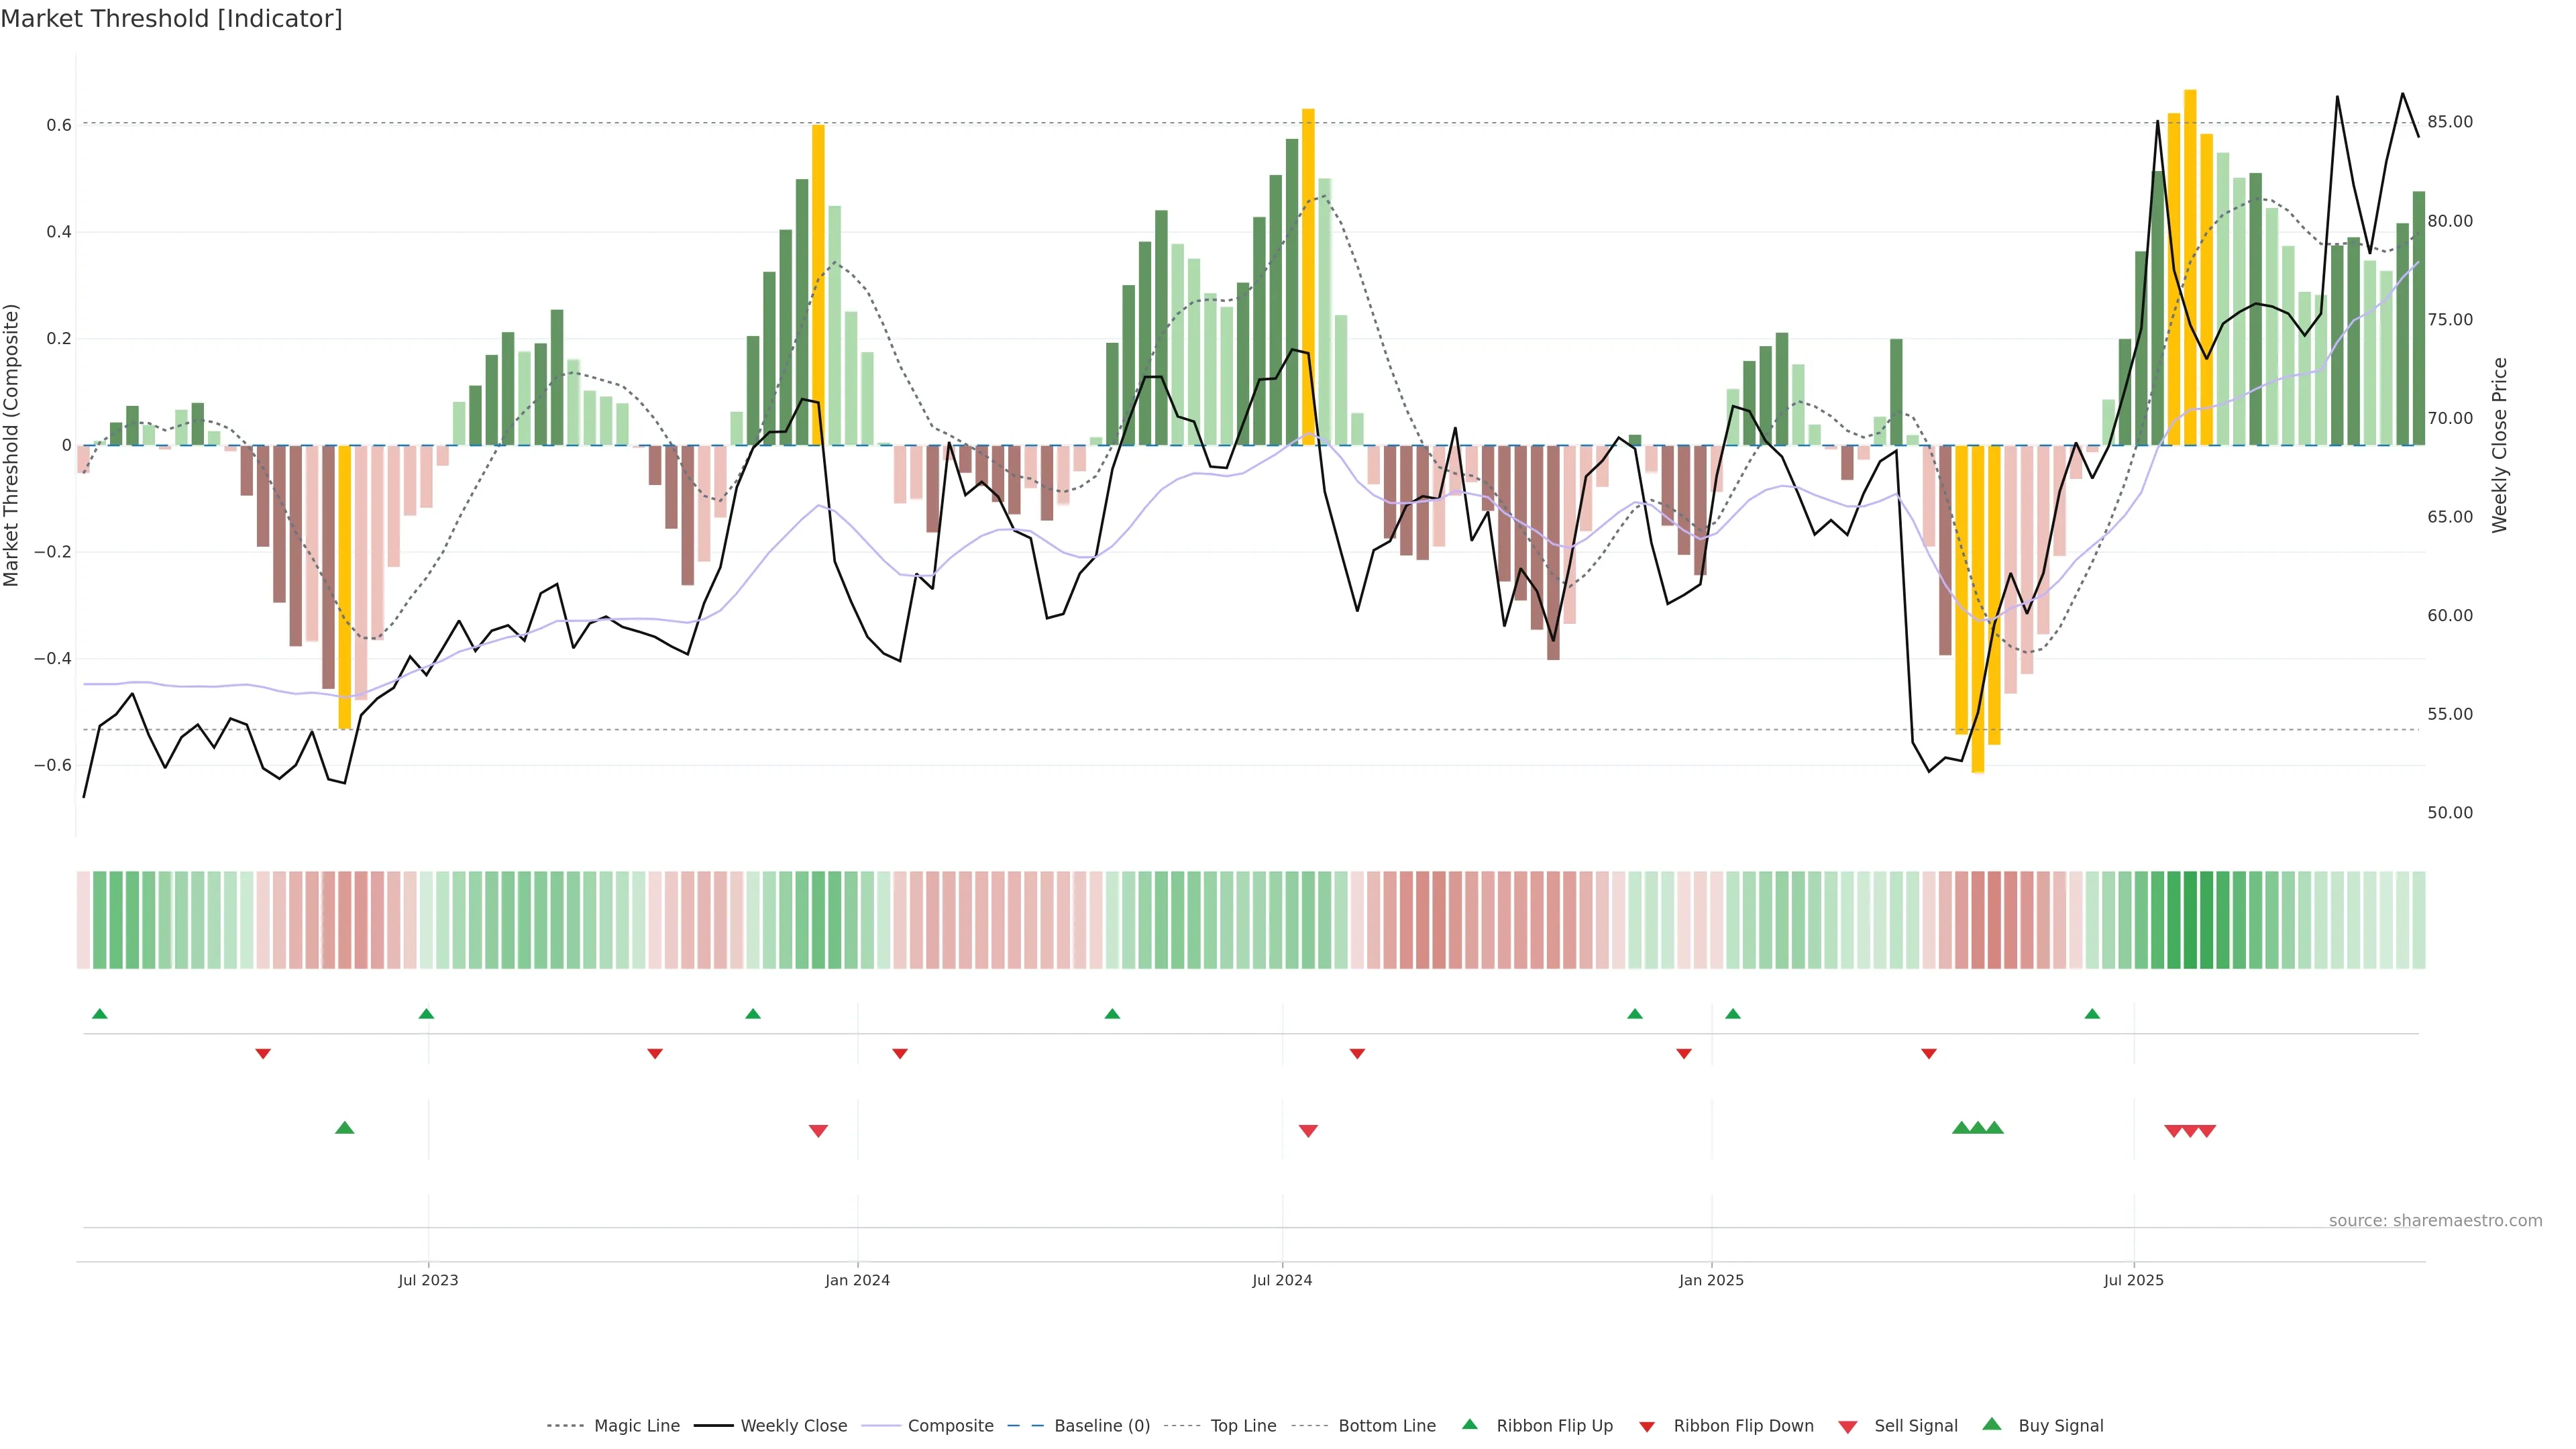Image resolution: width=2576 pixels, height=1449 pixels.
Task: Click the Top Line legend label
Action: tap(1243, 1425)
